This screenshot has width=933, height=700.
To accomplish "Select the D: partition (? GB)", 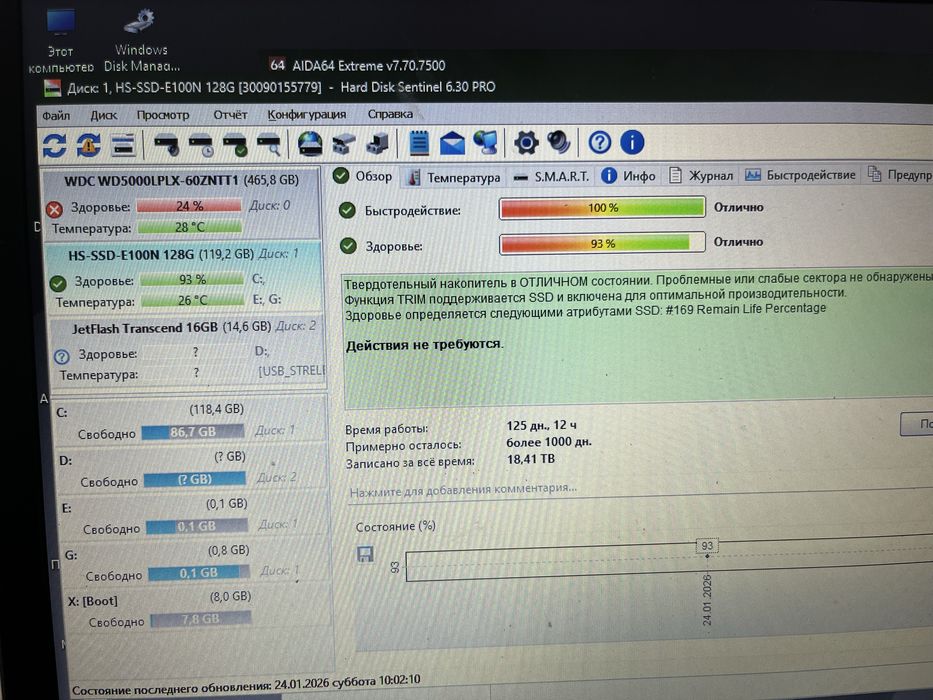I will coord(192,468).
